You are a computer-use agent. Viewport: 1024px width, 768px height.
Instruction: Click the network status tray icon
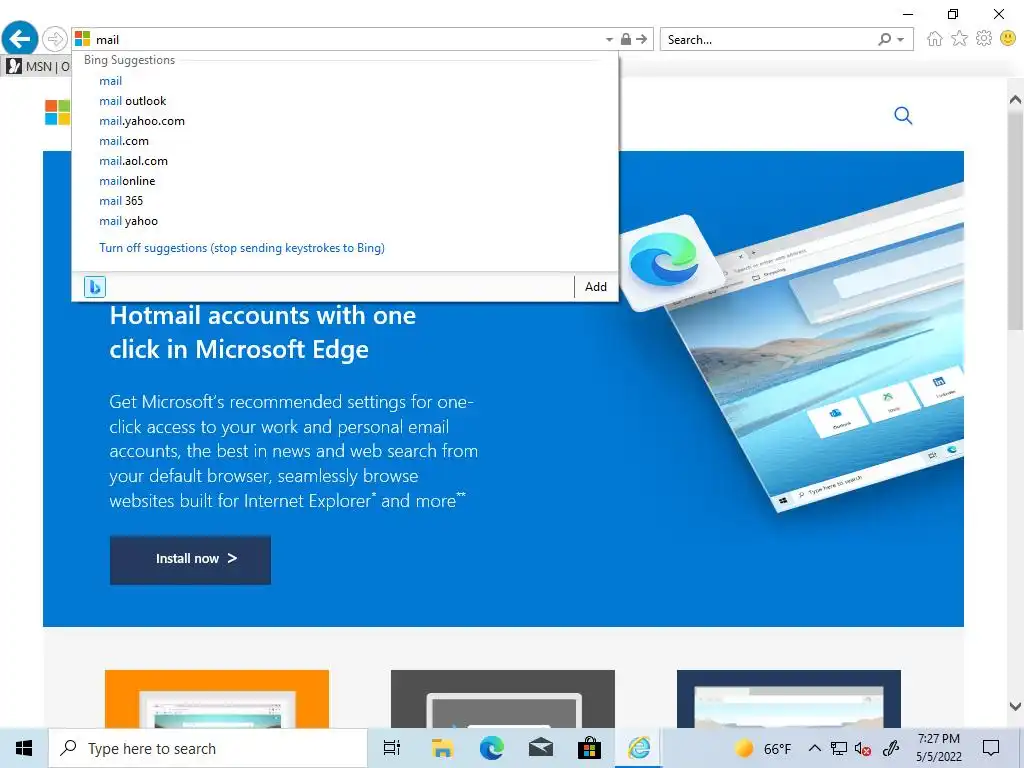coord(839,748)
